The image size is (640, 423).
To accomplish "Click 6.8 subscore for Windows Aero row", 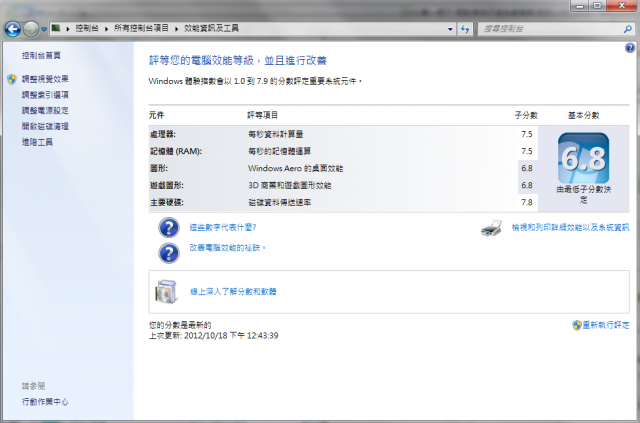I will tap(527, 168).
